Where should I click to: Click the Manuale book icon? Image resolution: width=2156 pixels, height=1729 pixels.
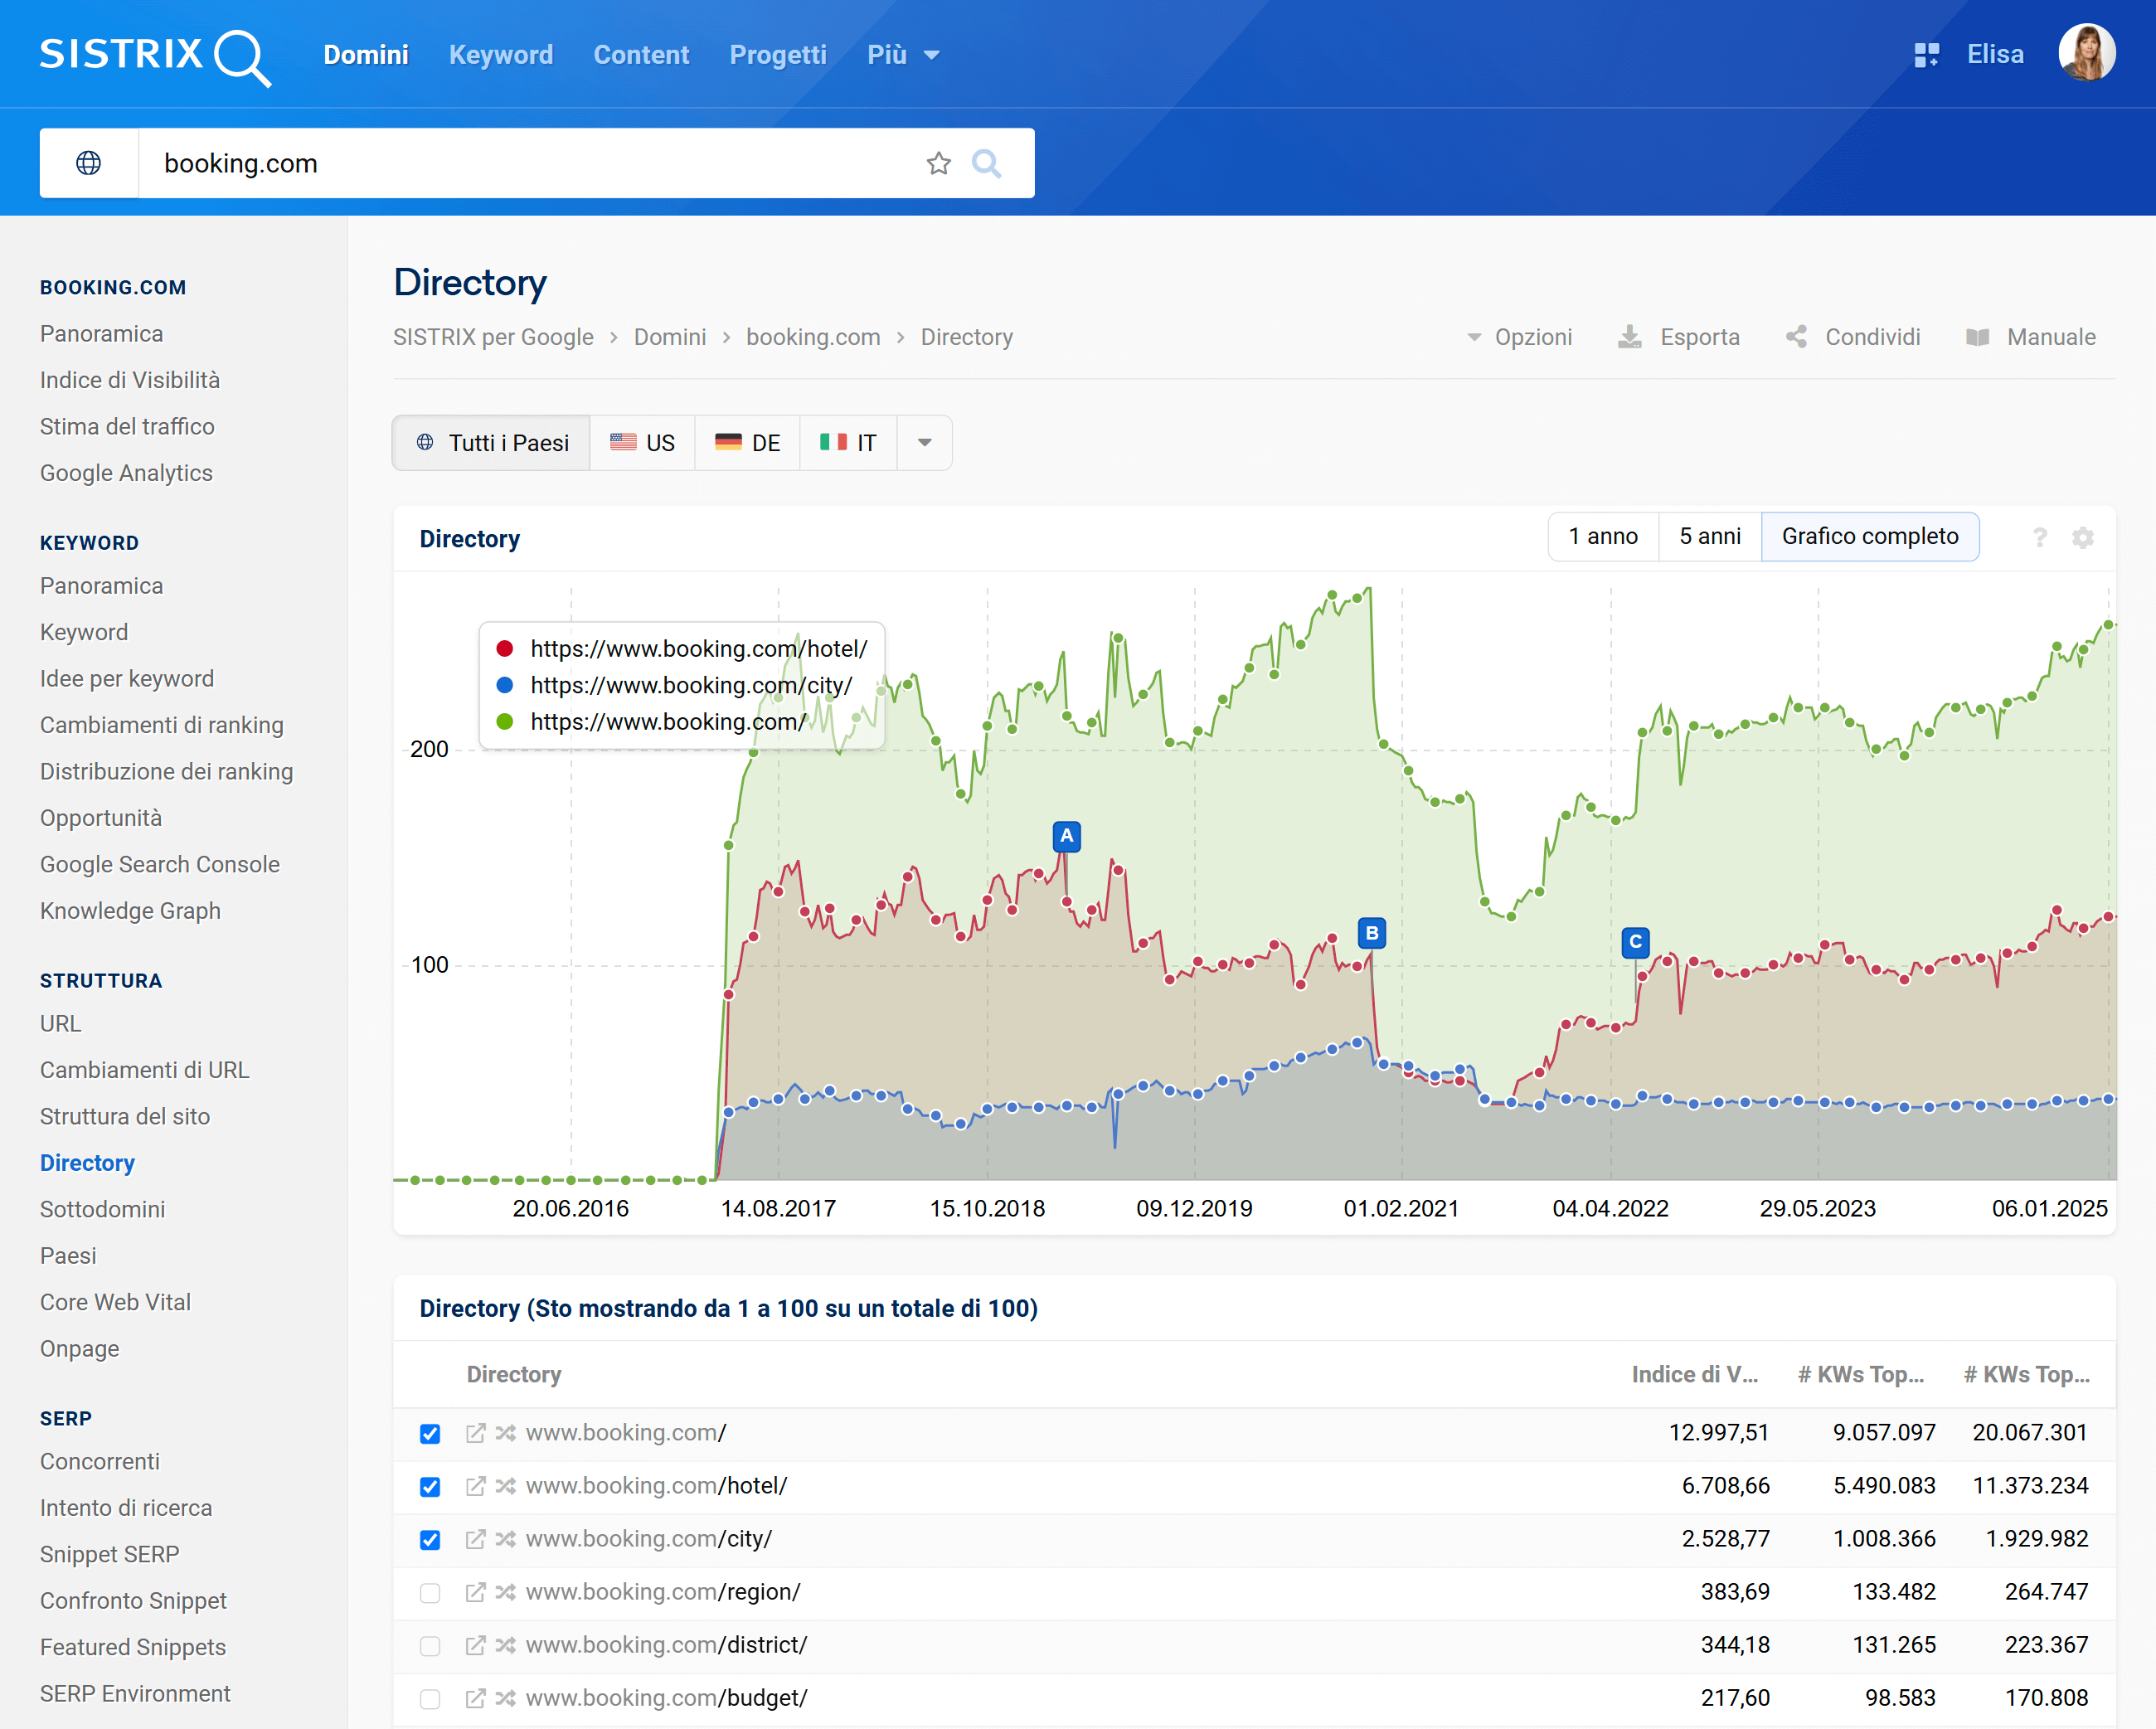point(1977,337)
